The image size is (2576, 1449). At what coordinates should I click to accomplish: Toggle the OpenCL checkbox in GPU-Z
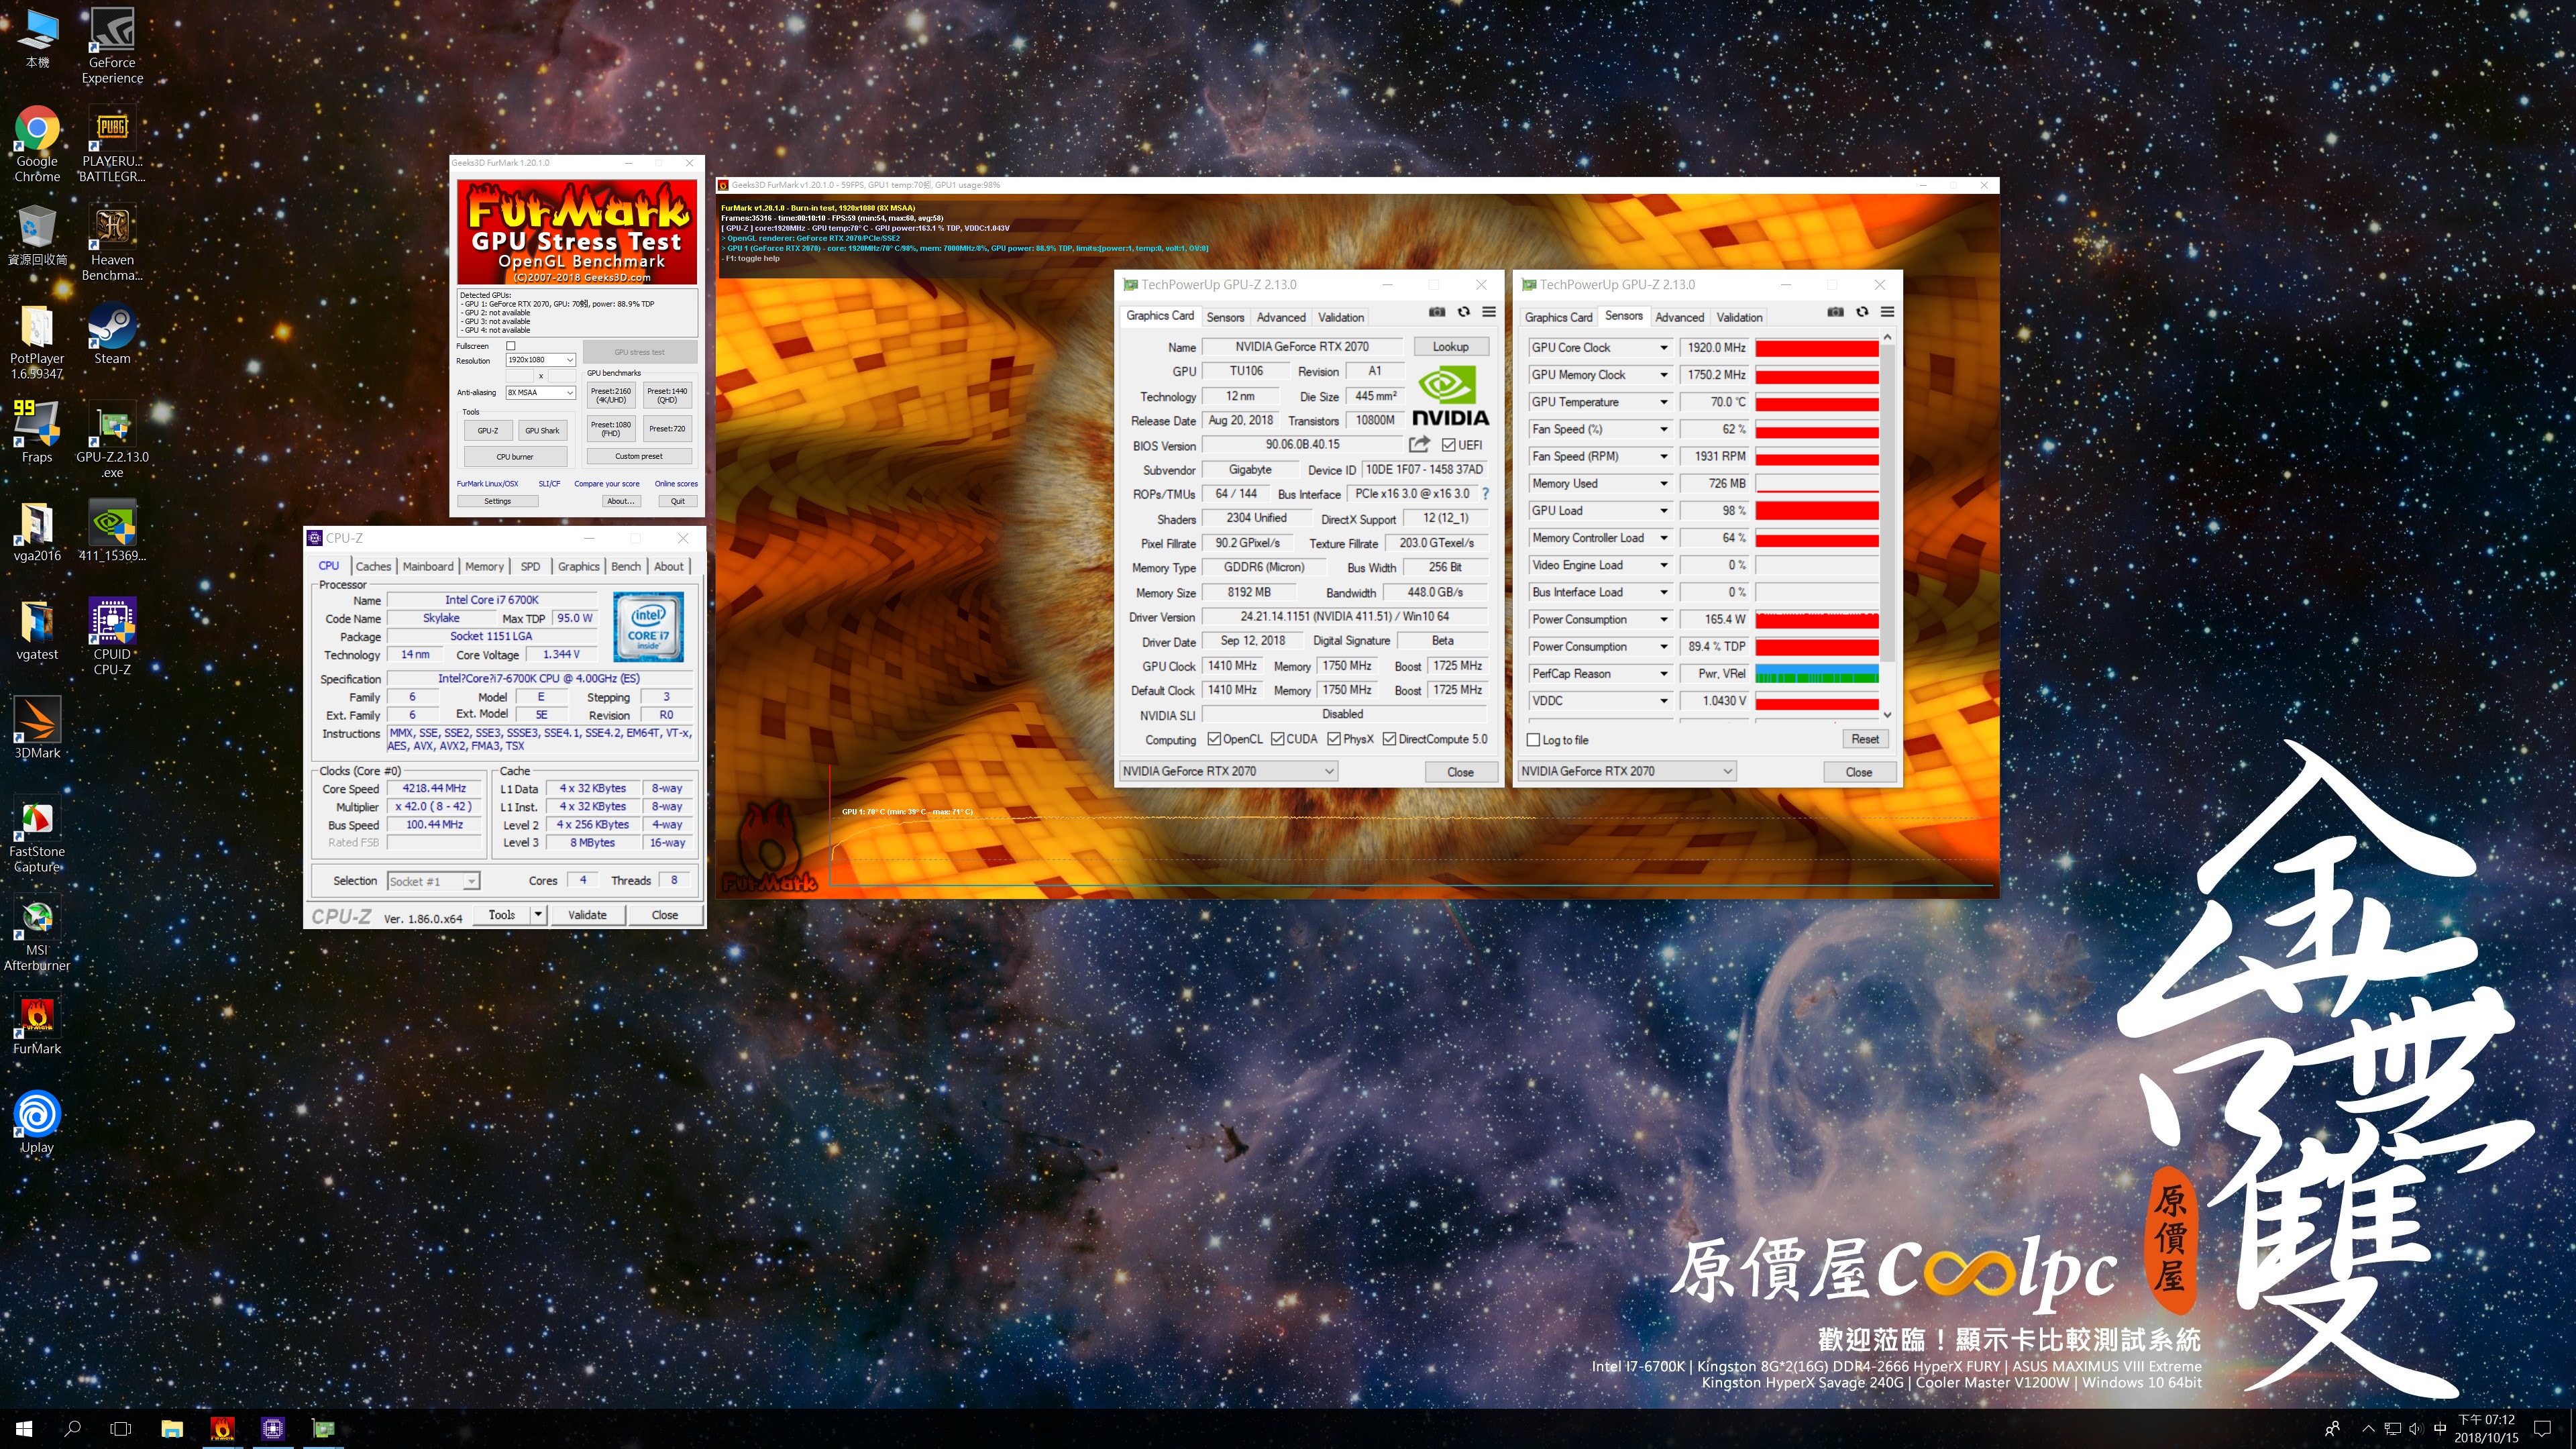[x=1214, y=739]
